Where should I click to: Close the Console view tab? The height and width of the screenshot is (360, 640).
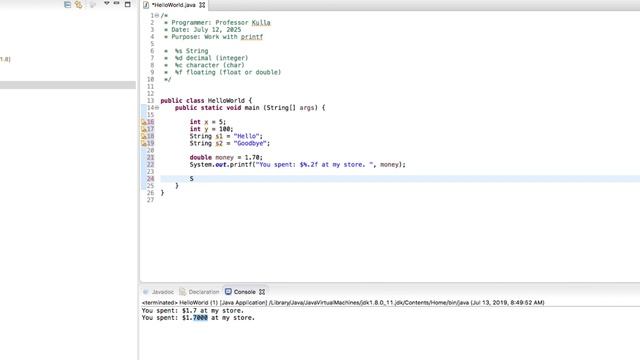262,292
